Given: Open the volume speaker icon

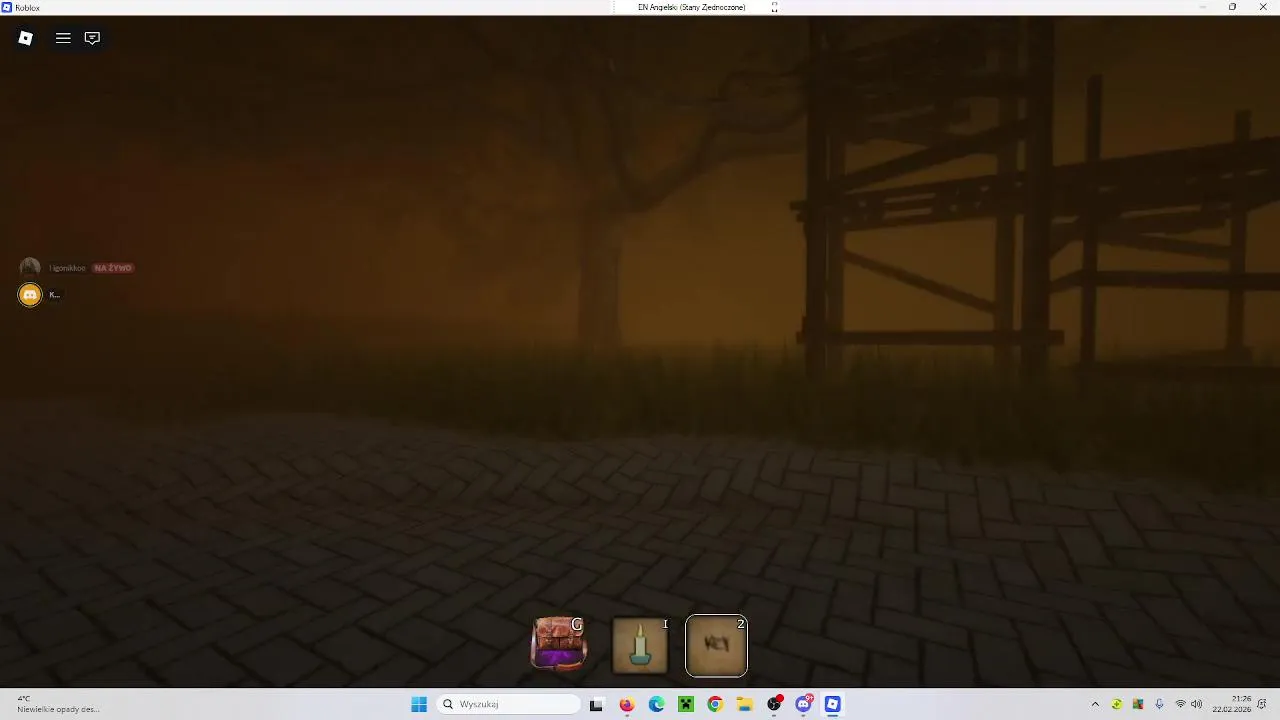Looking at the screenshot, I should pos(1197,704).
